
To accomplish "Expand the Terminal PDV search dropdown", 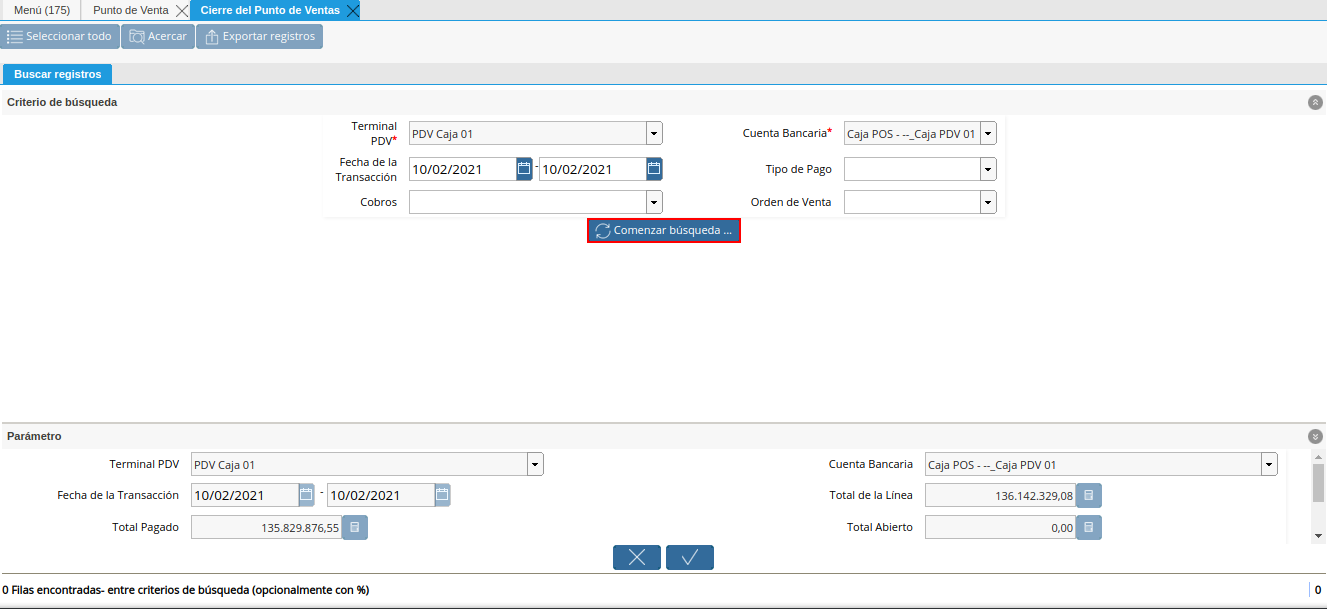I will pyautogui.click(x=654, y=133).
